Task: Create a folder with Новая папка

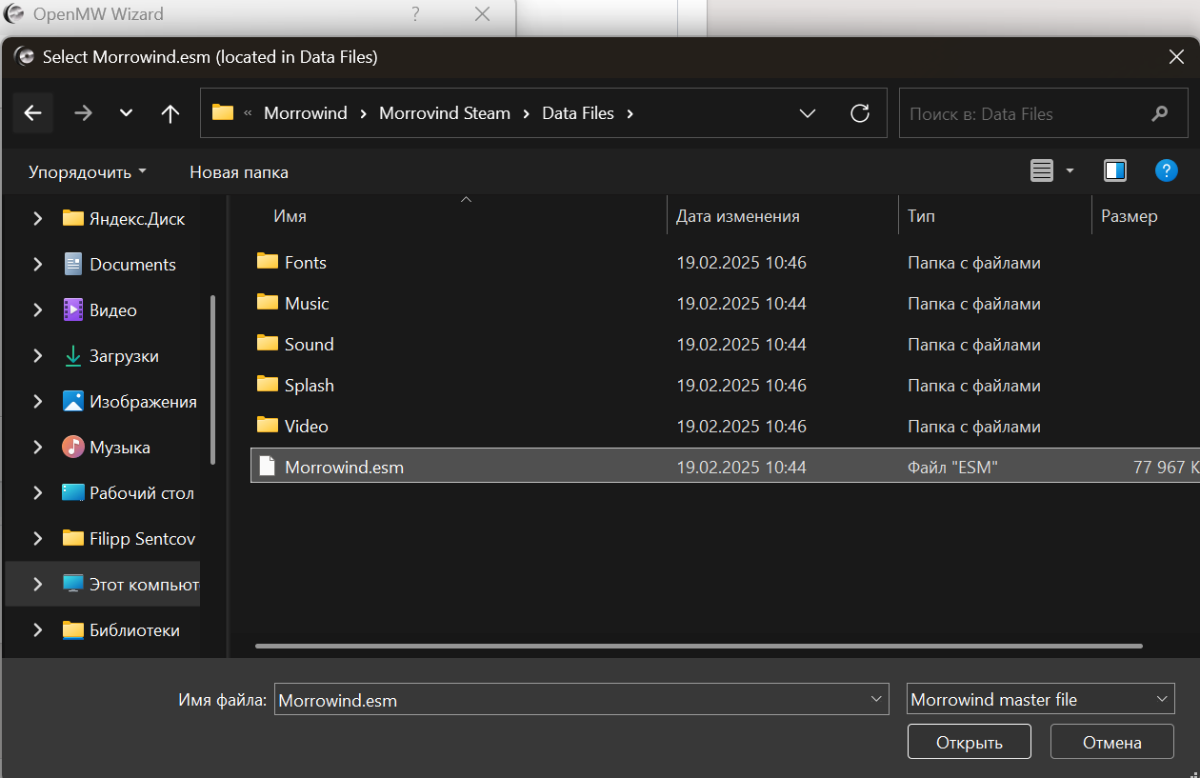Action: point(239,172)
